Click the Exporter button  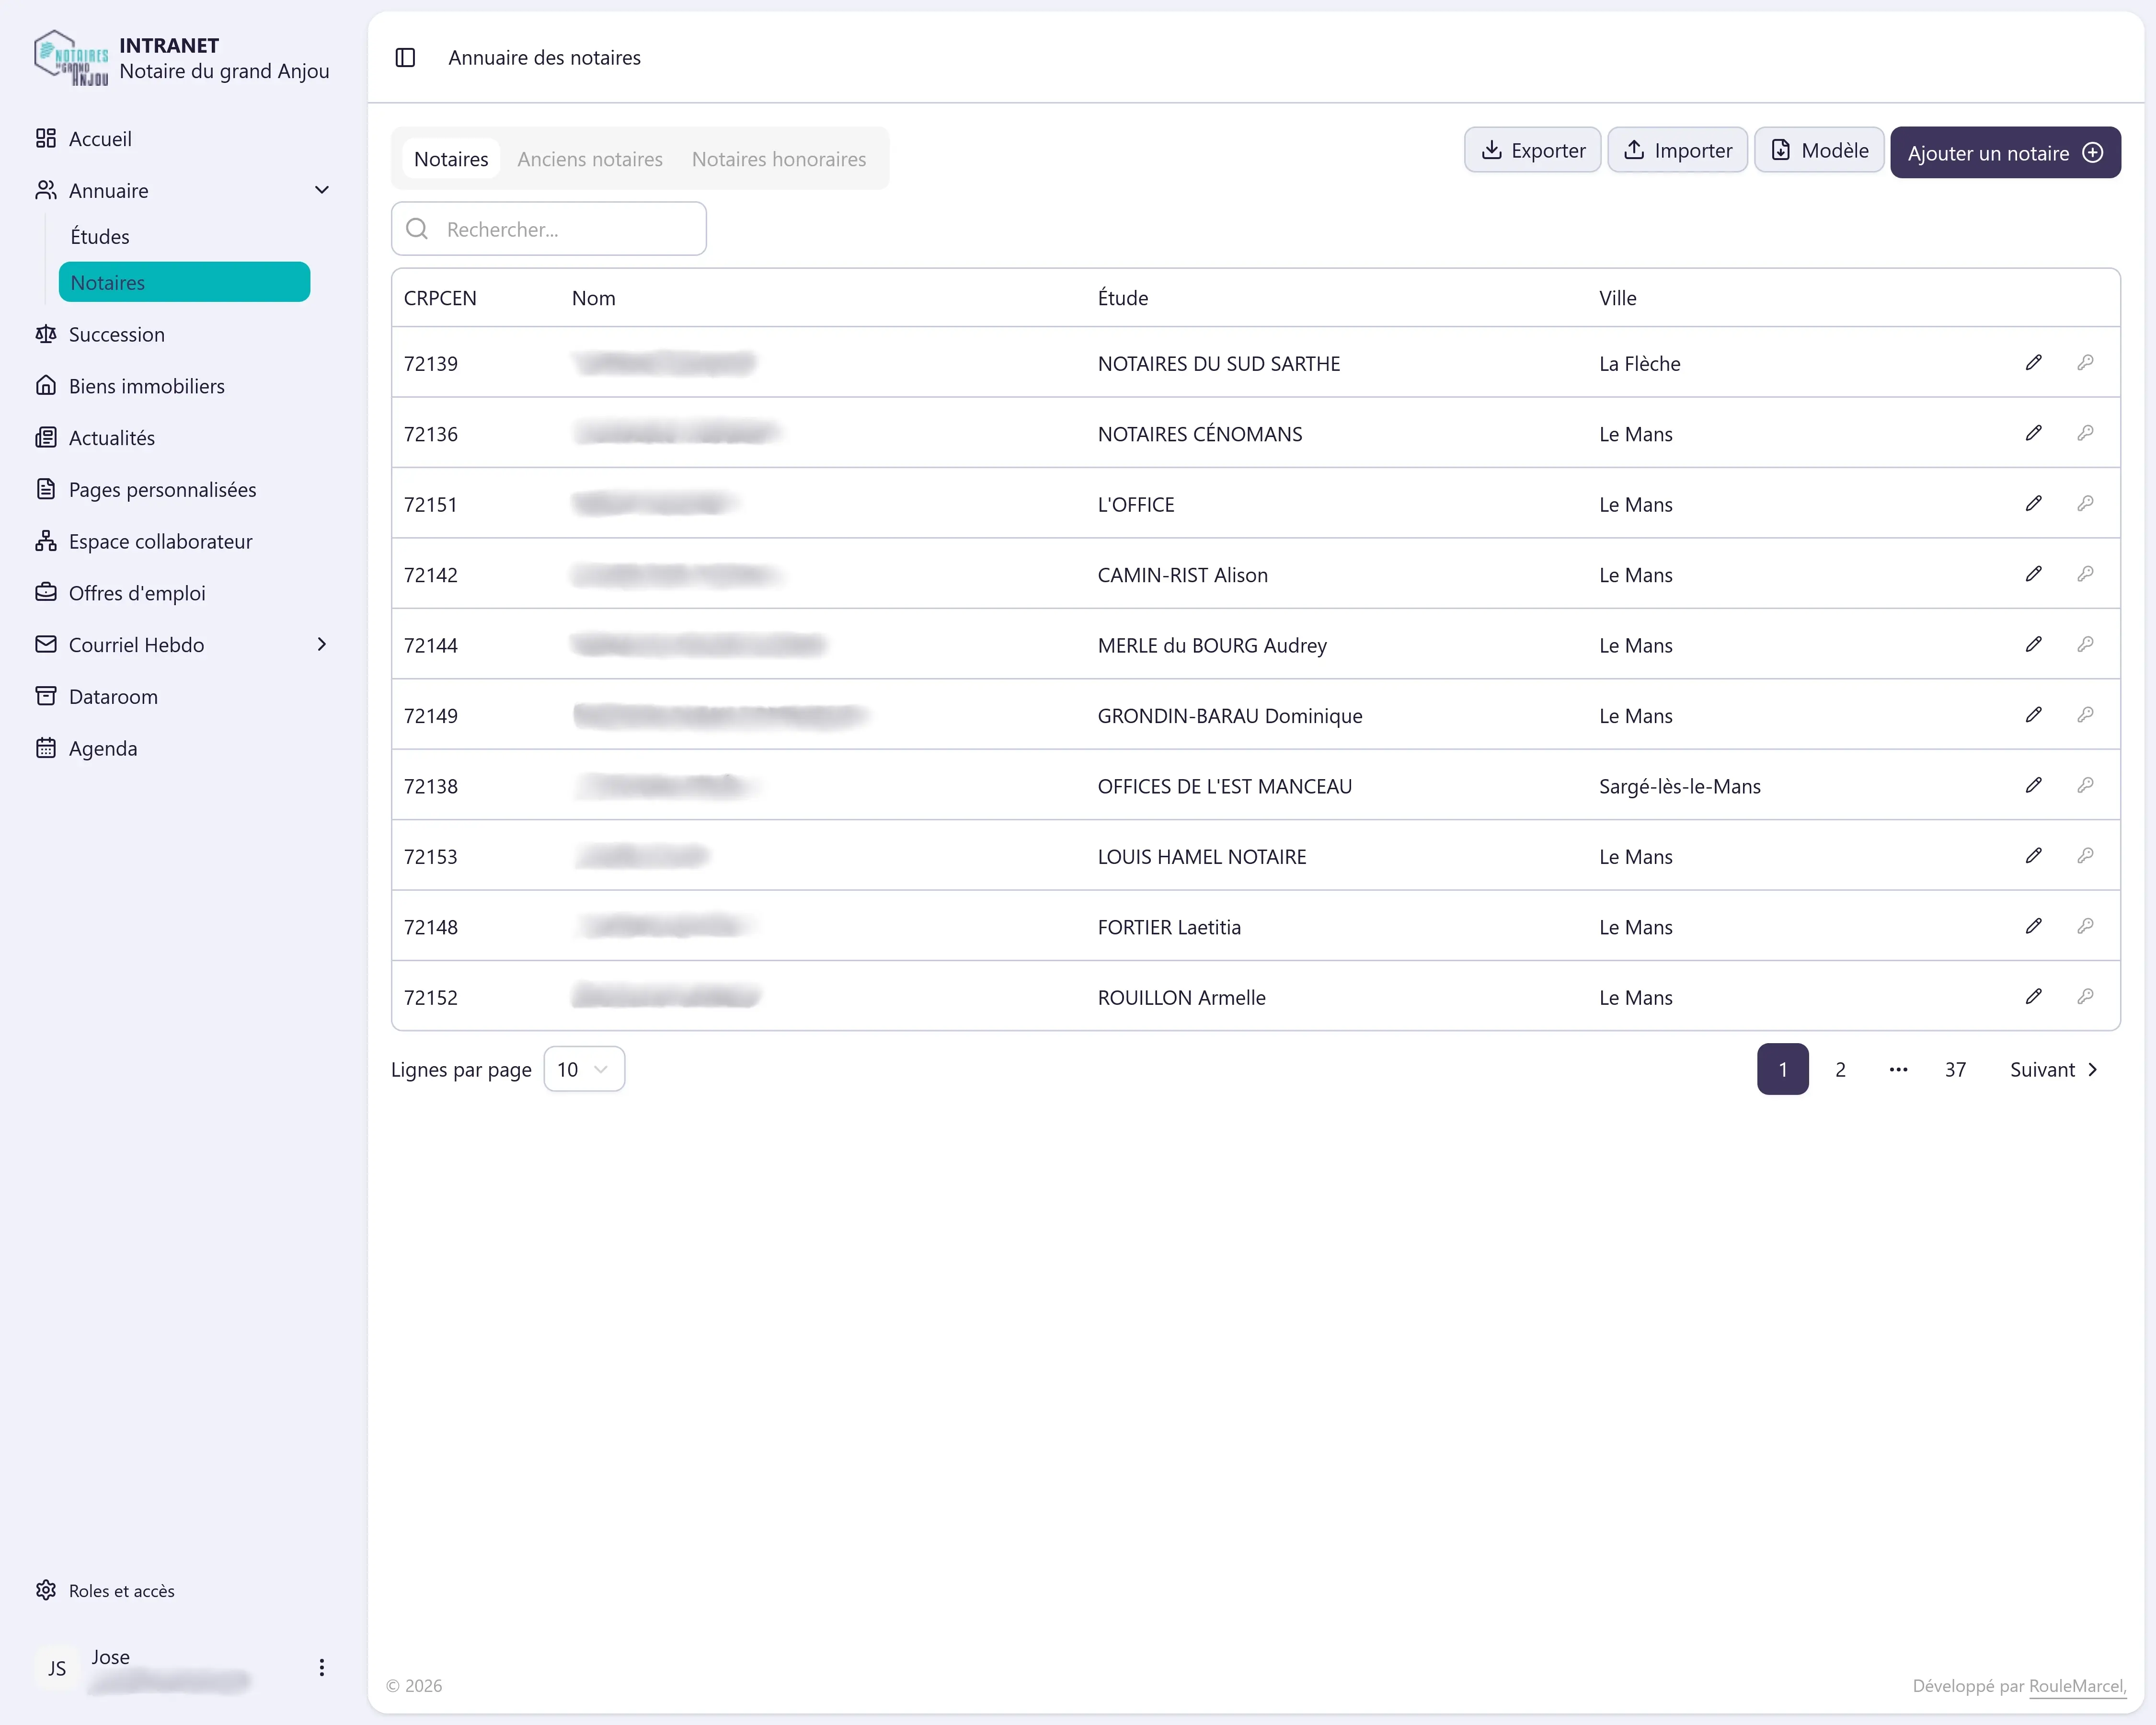coord(1532,150)
